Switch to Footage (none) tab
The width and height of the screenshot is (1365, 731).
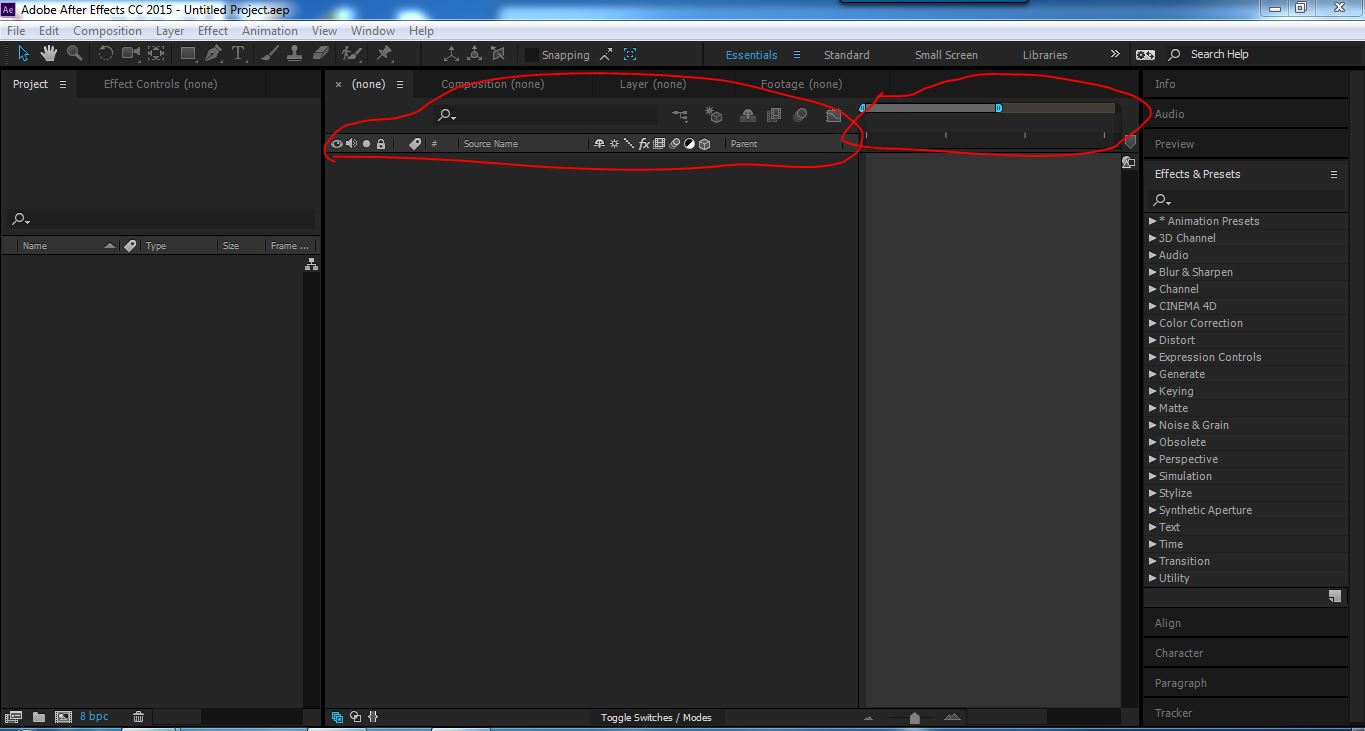pyautogui.click(x=801, y=84)
